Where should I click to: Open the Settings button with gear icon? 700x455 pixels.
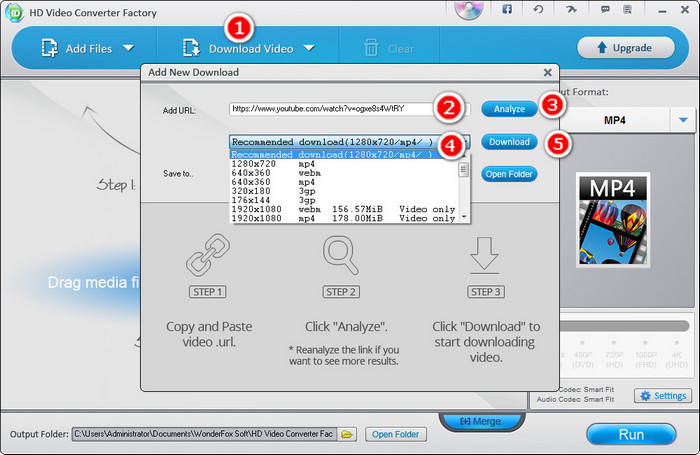click(x=663, y=396)
